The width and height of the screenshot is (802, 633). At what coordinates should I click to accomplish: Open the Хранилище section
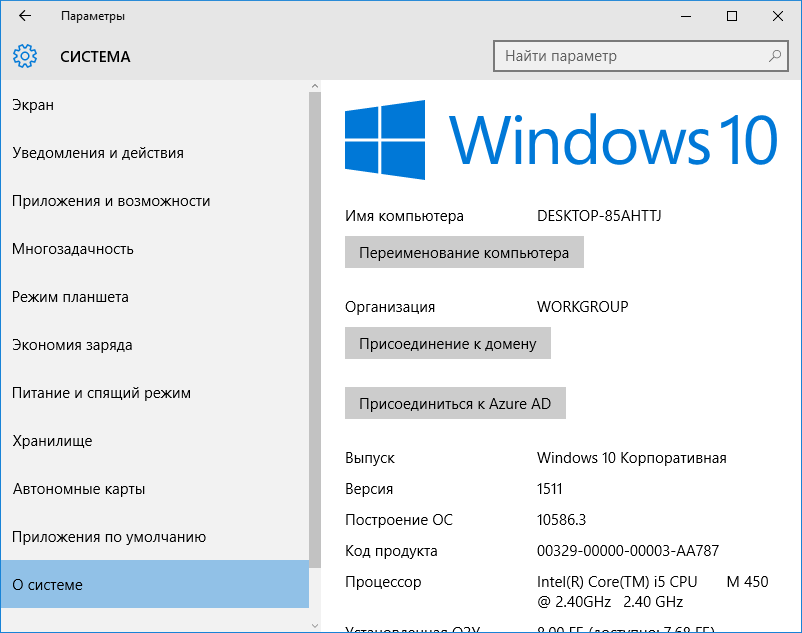coord(154,441)
